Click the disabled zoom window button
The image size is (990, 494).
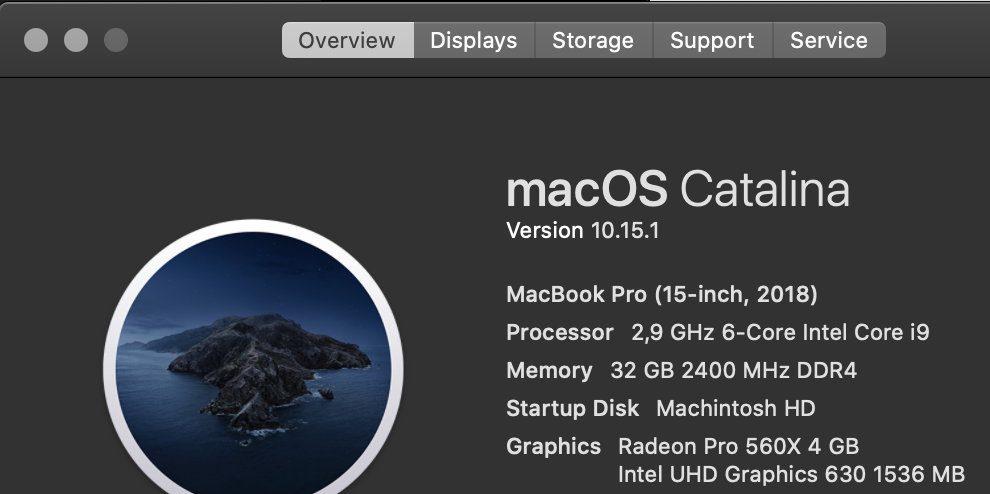pyautogui.click(x=116, y=40)
